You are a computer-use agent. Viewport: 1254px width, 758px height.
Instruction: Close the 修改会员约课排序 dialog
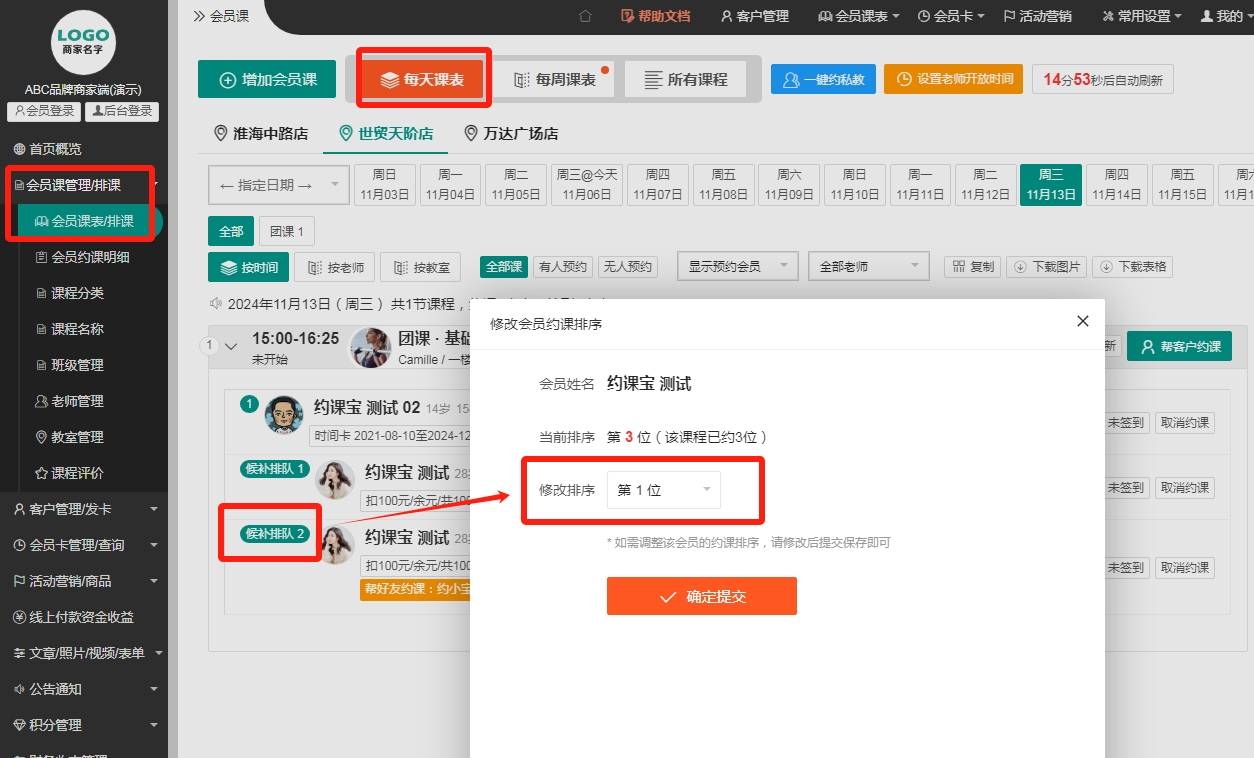coord(1082,321)
